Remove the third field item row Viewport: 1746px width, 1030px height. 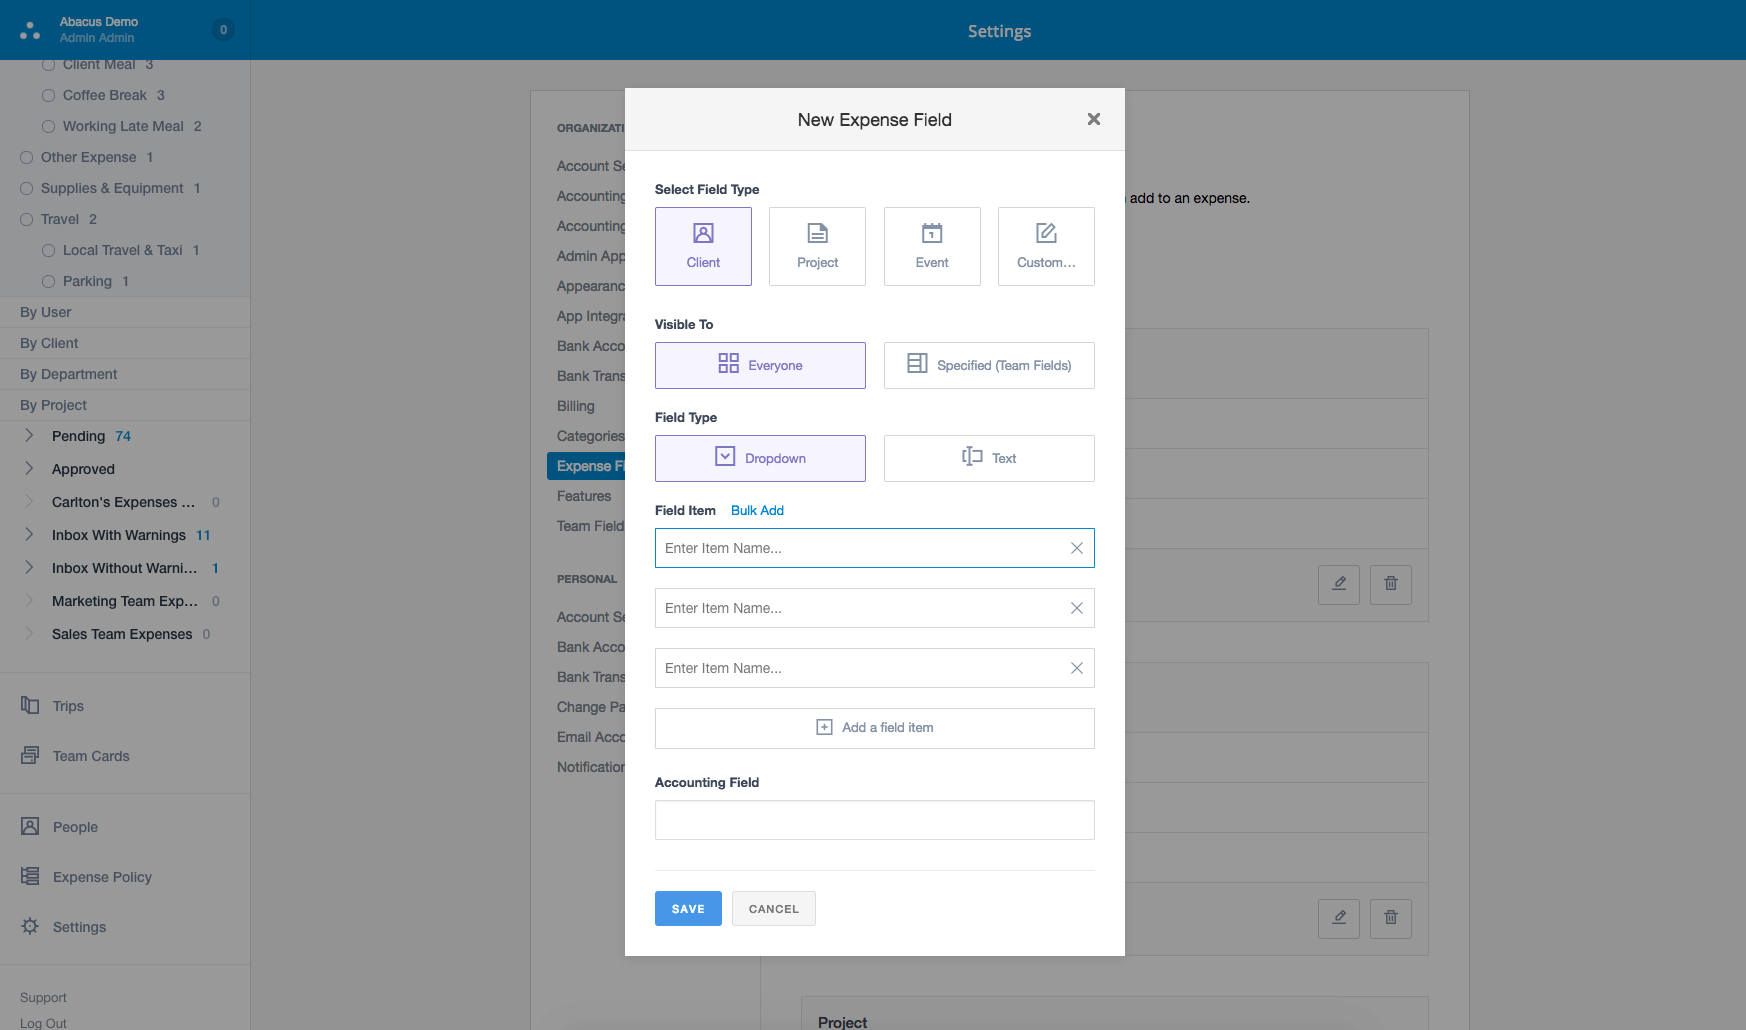coord(1076,668)
